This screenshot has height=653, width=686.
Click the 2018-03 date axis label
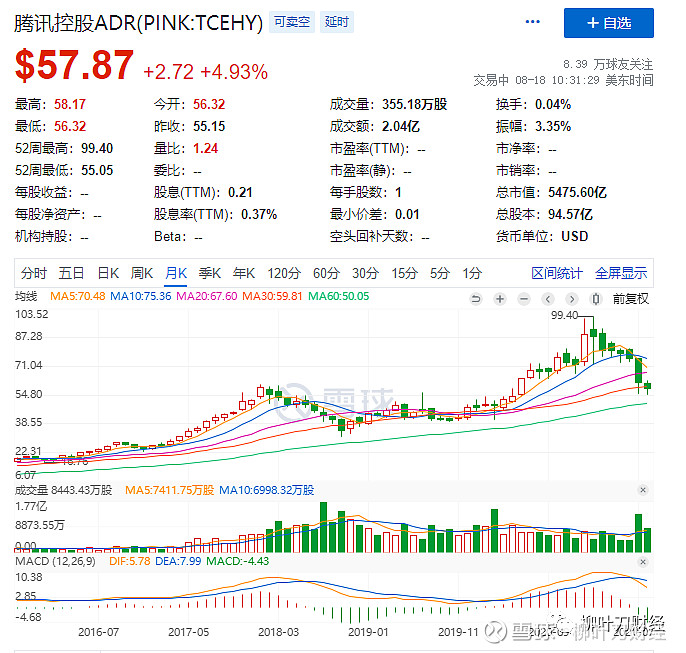278,632
